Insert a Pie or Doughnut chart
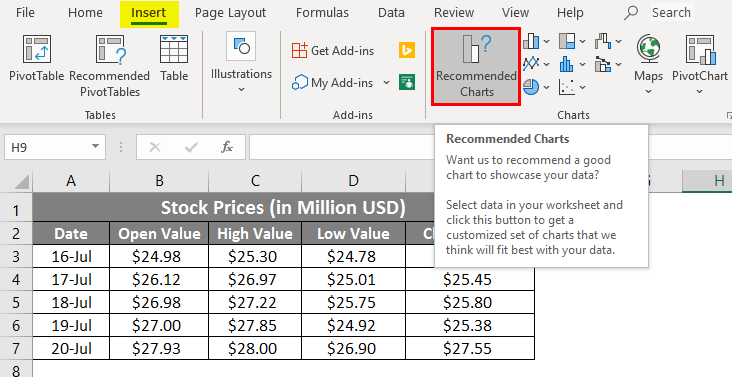This screenshot has width=732, height=377. (531, 87)
